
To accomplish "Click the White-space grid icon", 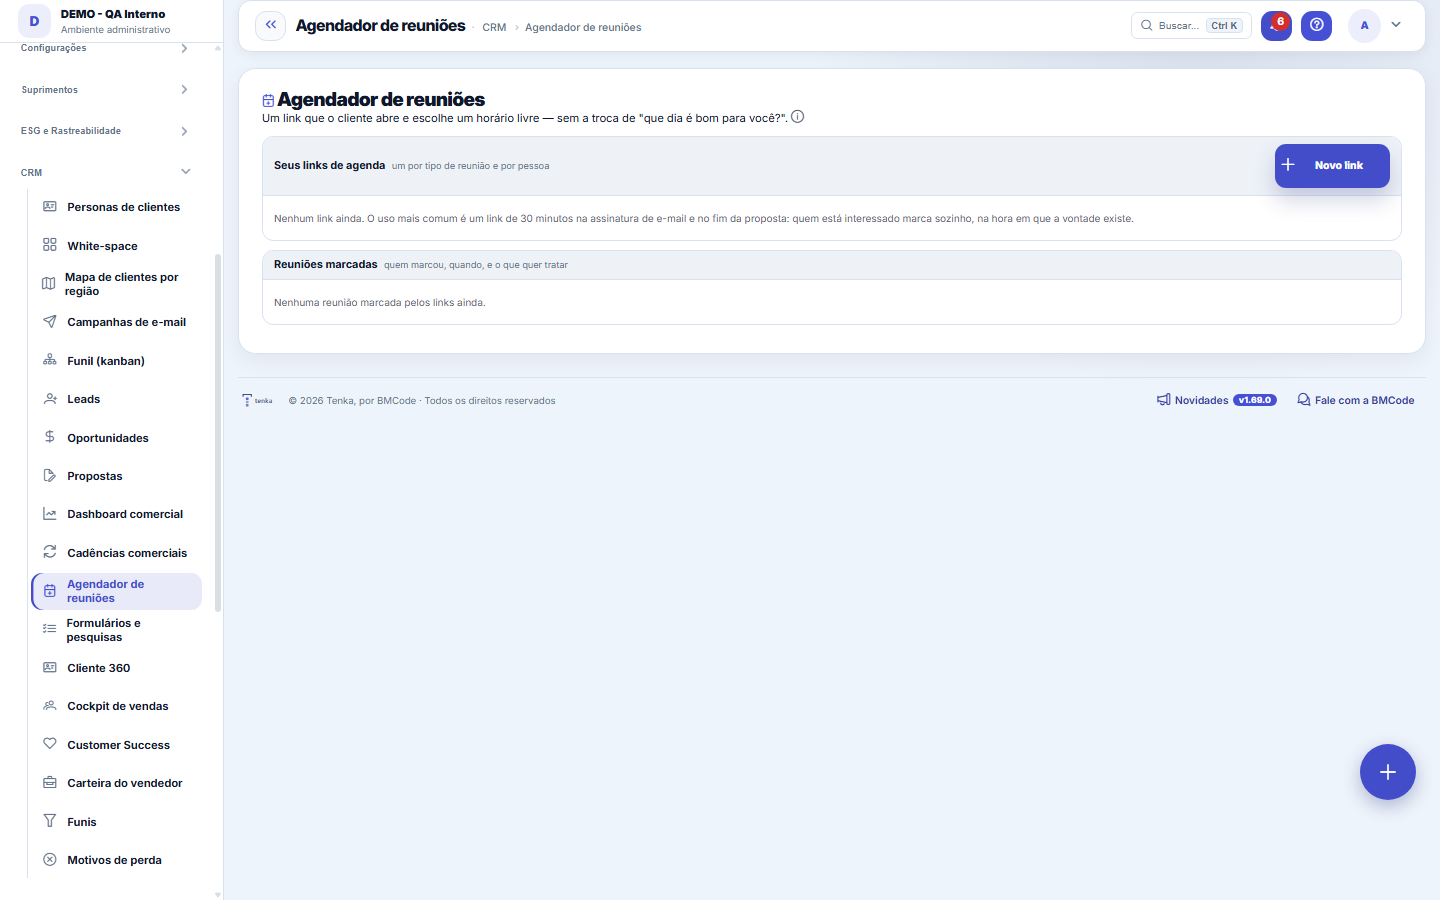I will (x=50, y=245).
